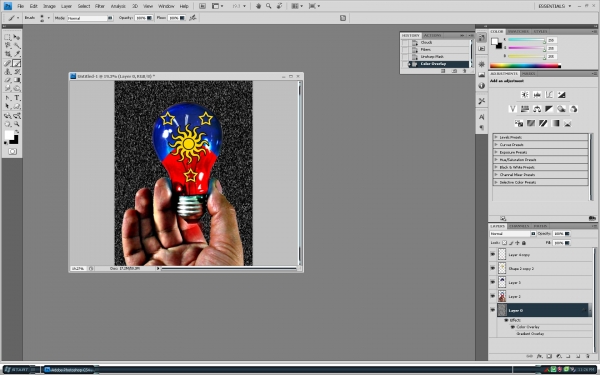The width and height of the screenshot is (600, 375).
Task: Select the Lasso tool
Action: (7, 46)
